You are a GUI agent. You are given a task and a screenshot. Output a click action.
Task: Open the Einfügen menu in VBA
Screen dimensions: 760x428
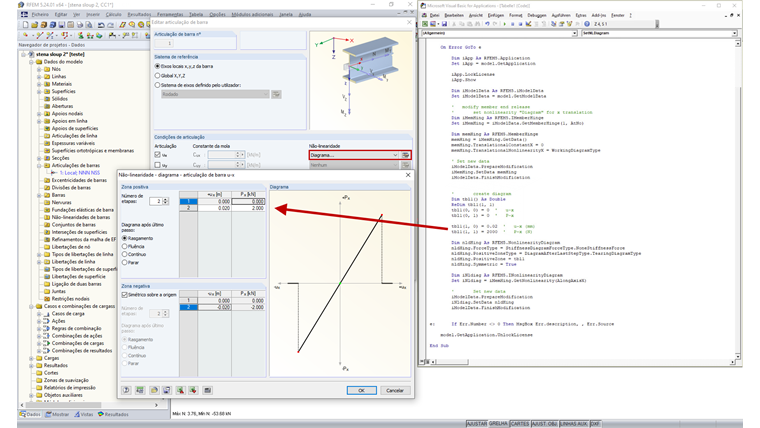coord(495,16)
